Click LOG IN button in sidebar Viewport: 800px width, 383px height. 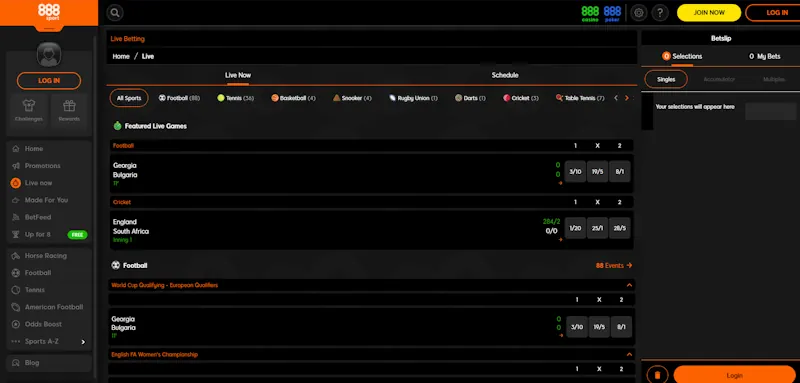click(49, 81)
